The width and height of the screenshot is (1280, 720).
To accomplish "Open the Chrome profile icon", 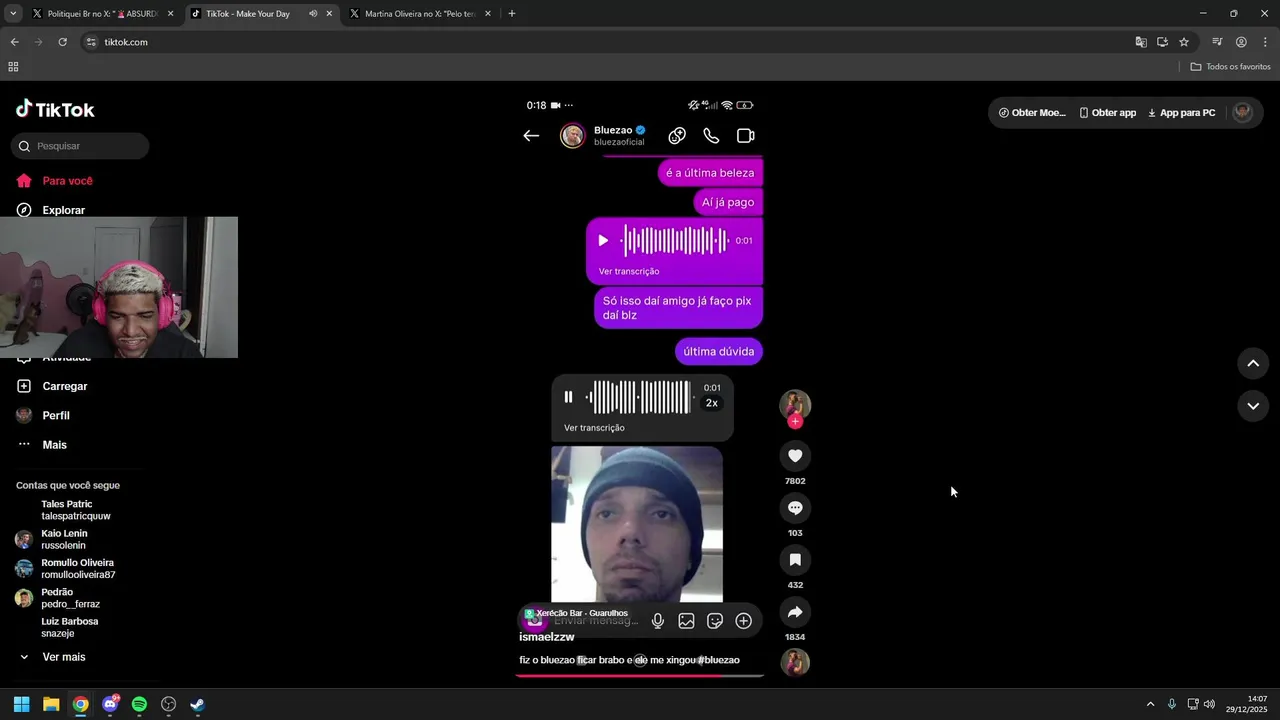I will tap(1241, 42).
